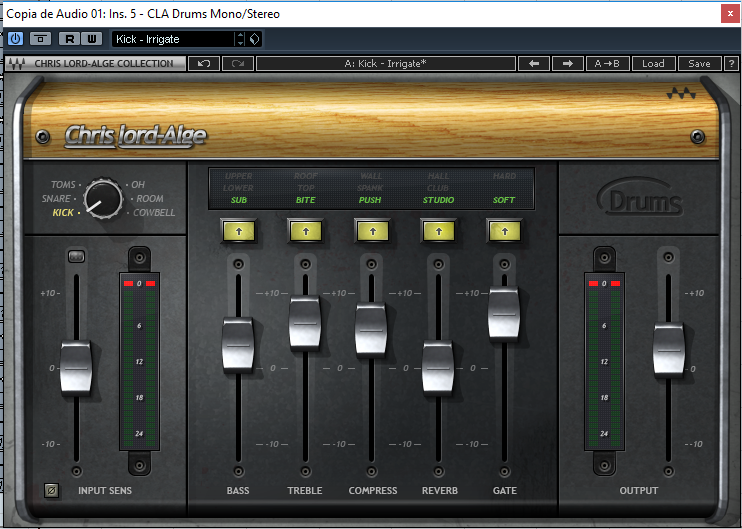Select COWBELL drum type
742x529 pixels.
tap(154, 213)
